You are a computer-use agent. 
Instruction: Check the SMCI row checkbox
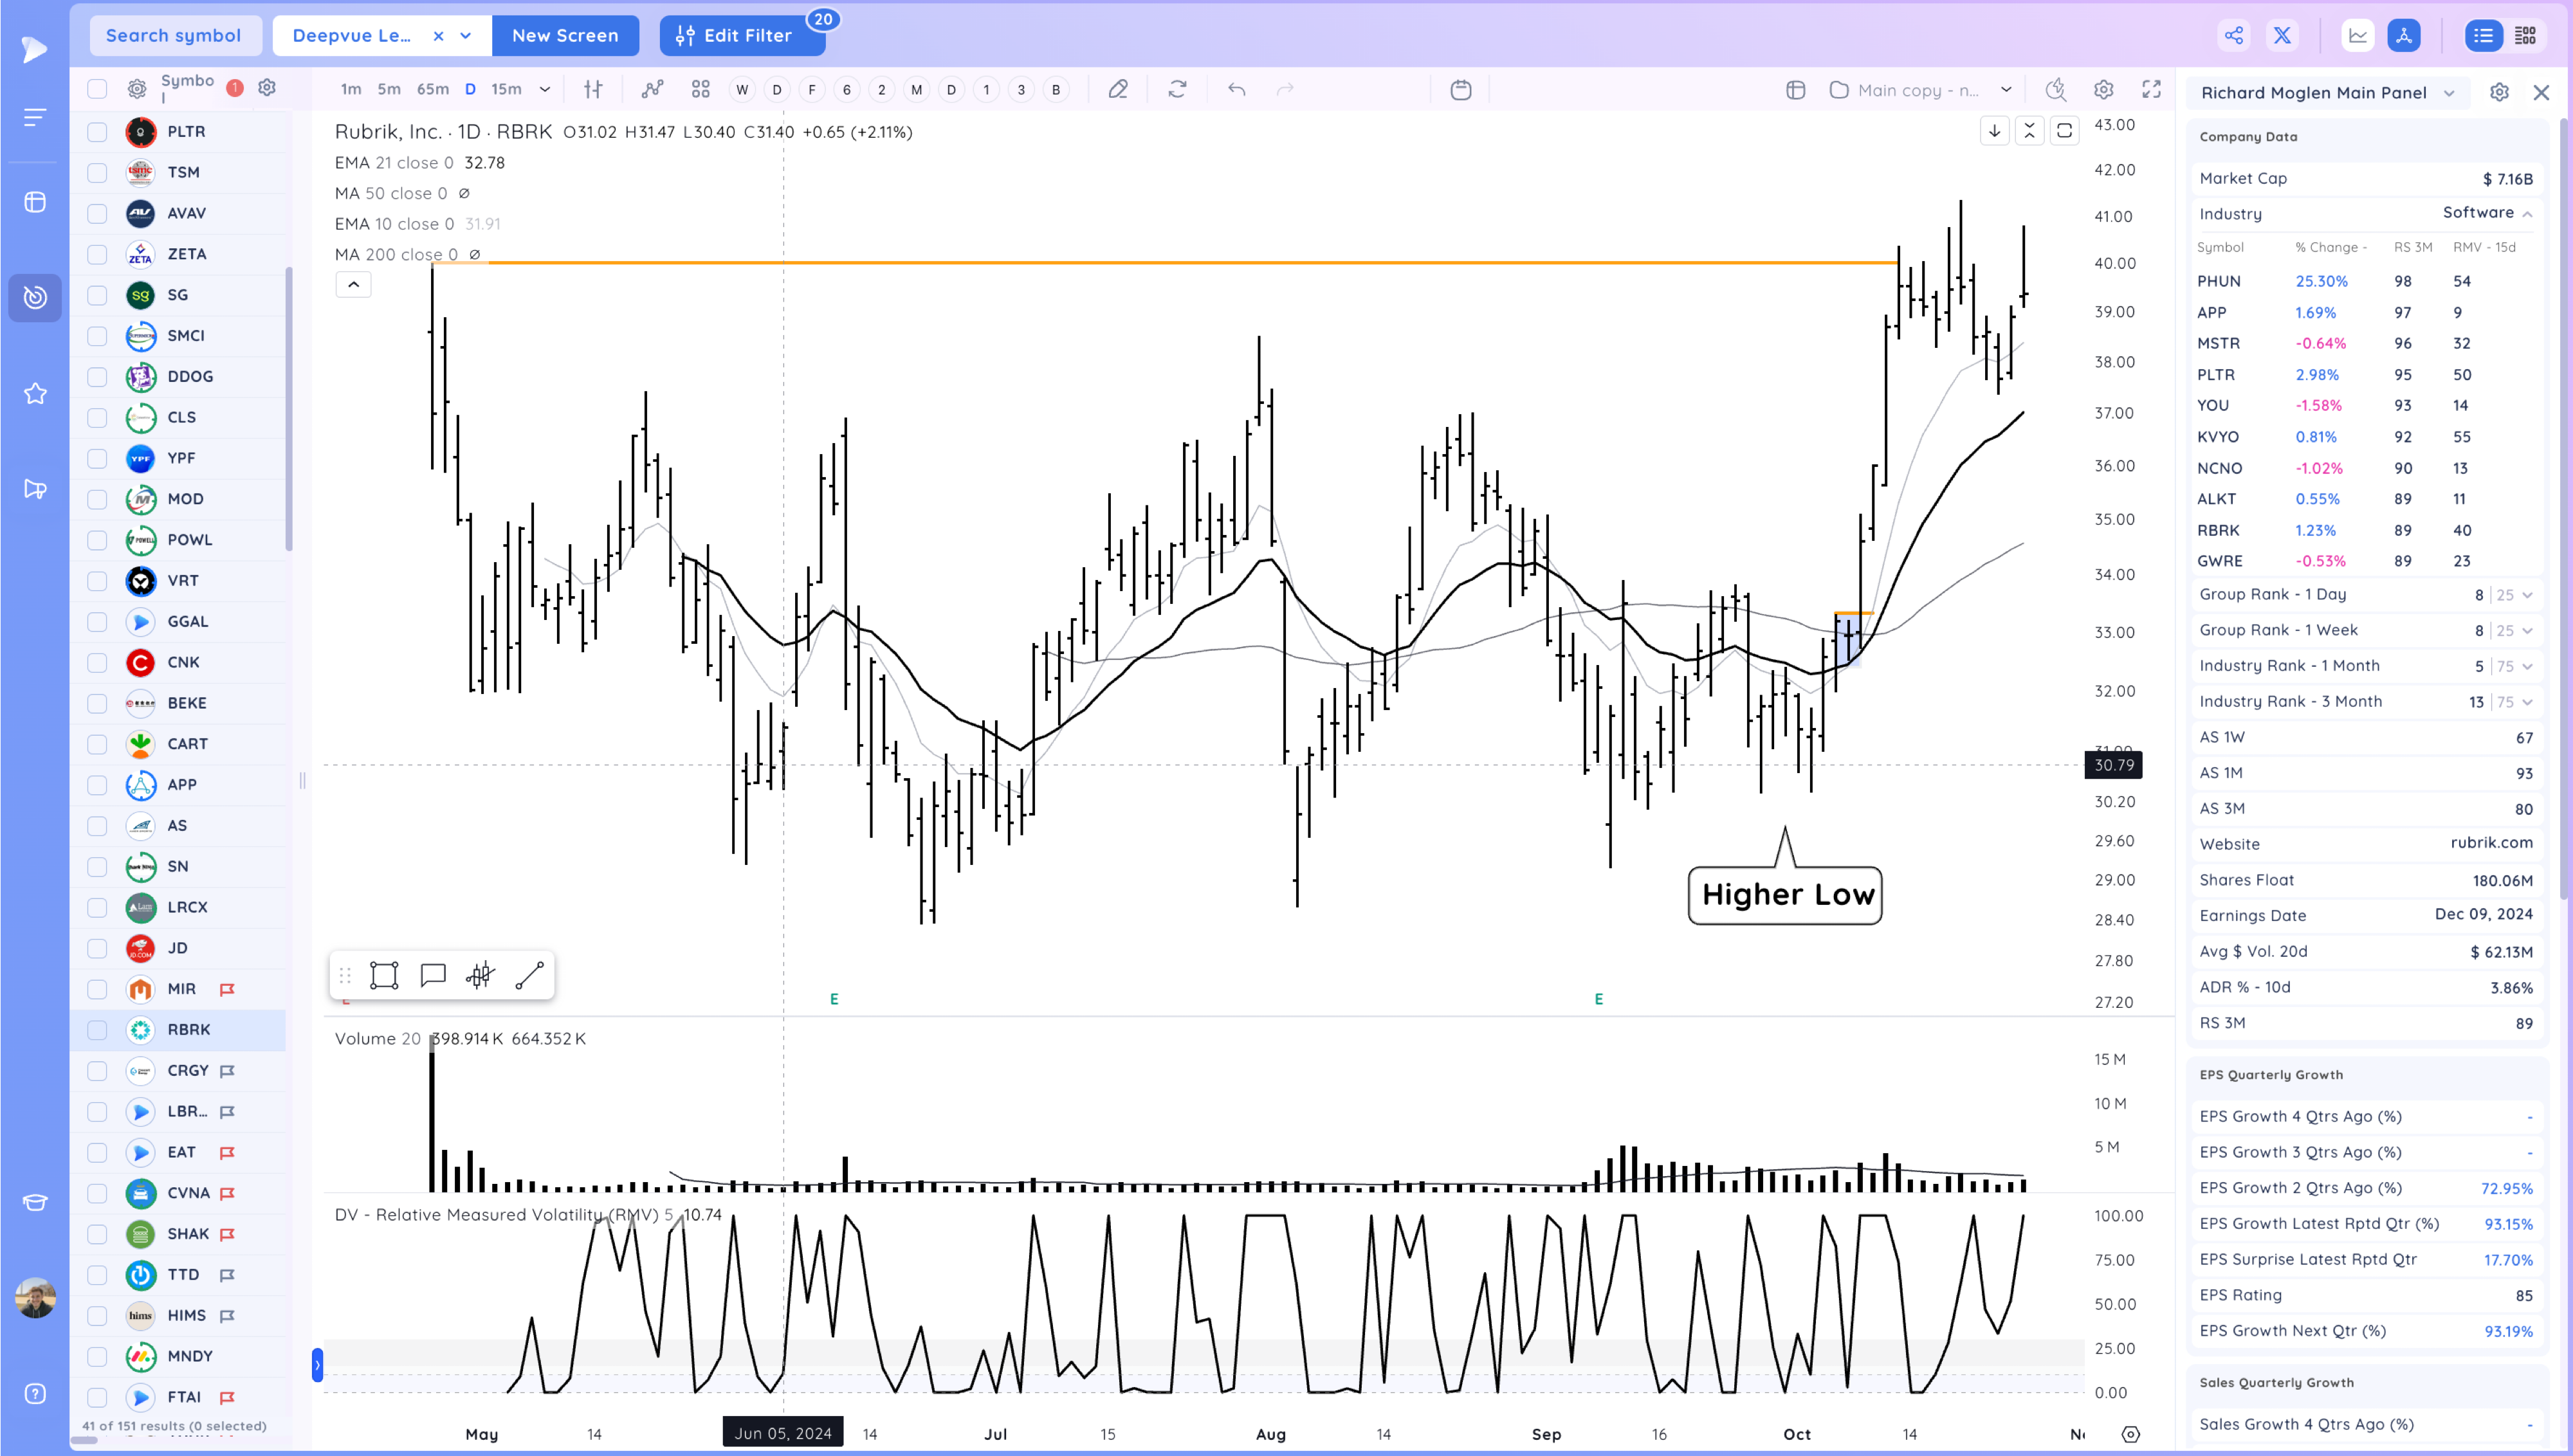pyautogui.click(x=97, y=336)
